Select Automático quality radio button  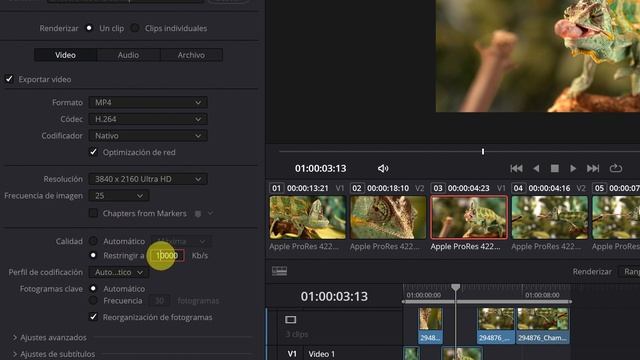(93, 241)
